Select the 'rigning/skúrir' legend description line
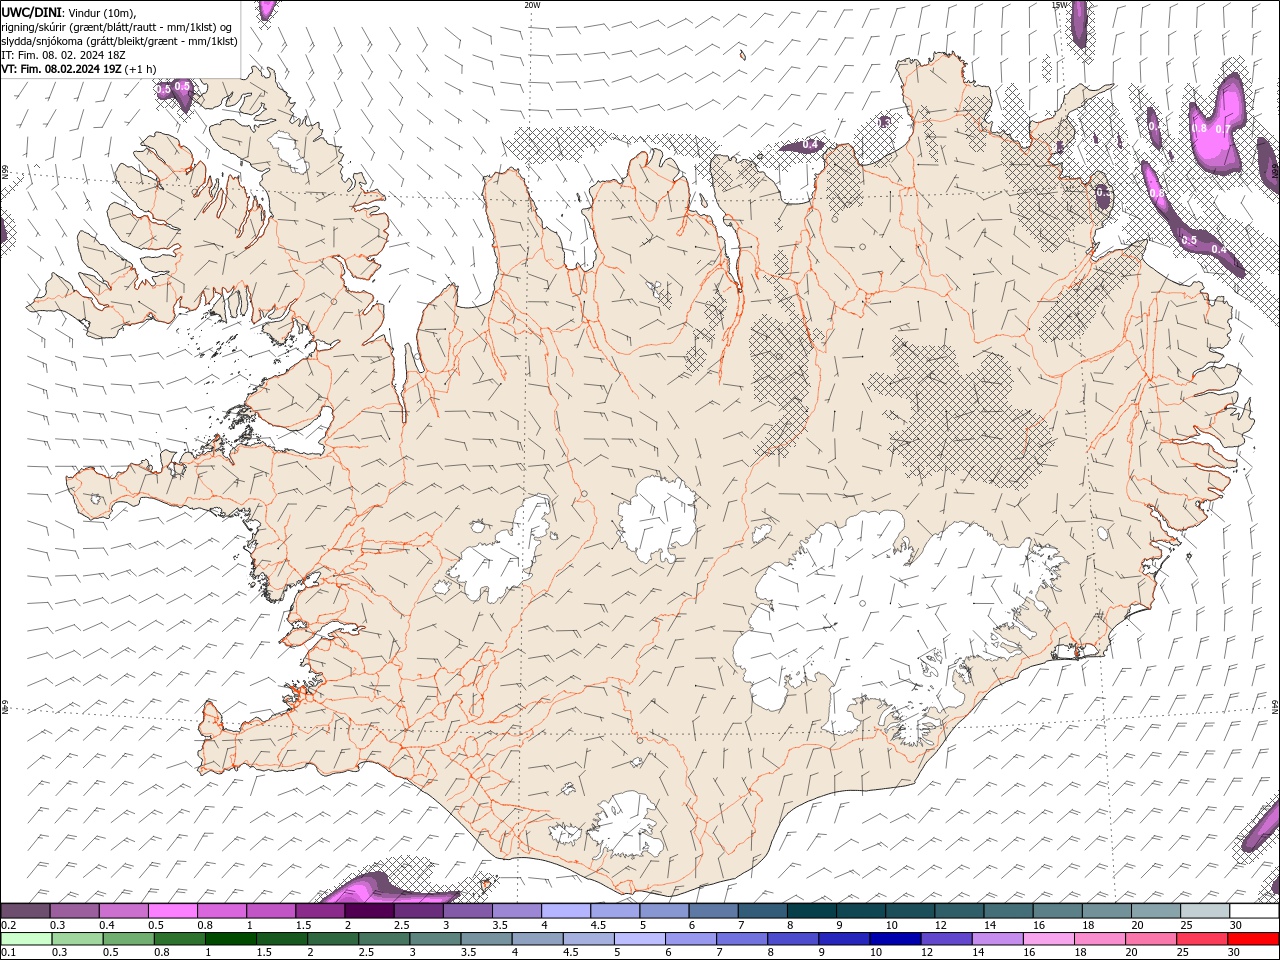 (x=117, y=27)
